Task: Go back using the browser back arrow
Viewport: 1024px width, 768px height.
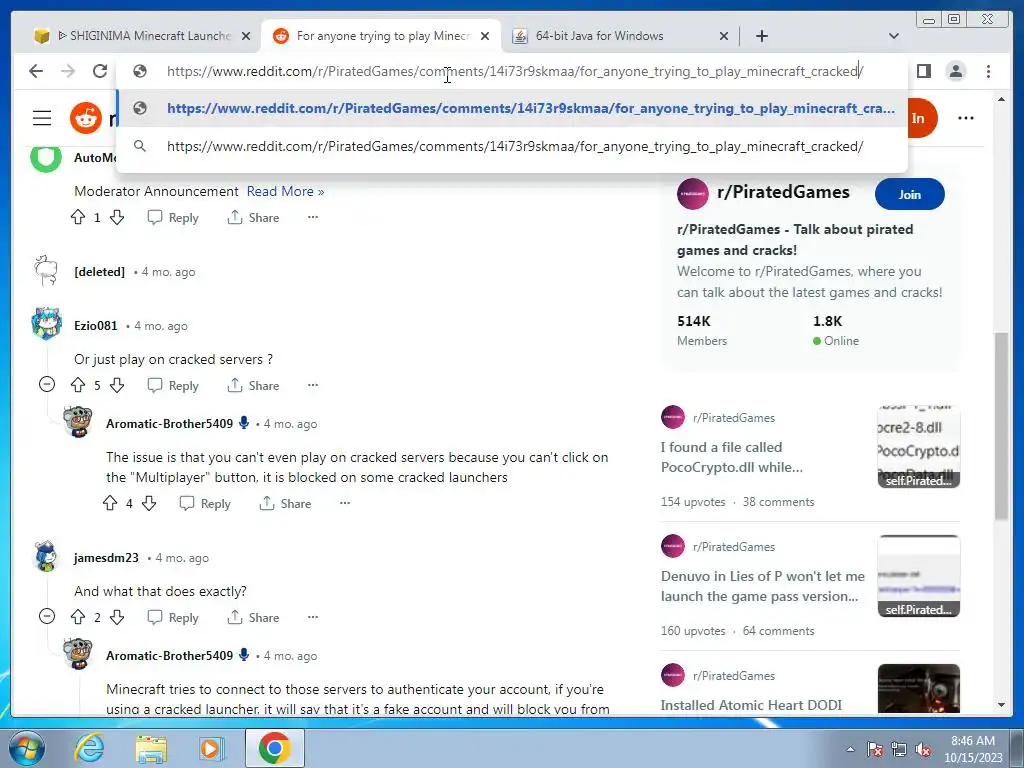Action: (x=36, y=71)
